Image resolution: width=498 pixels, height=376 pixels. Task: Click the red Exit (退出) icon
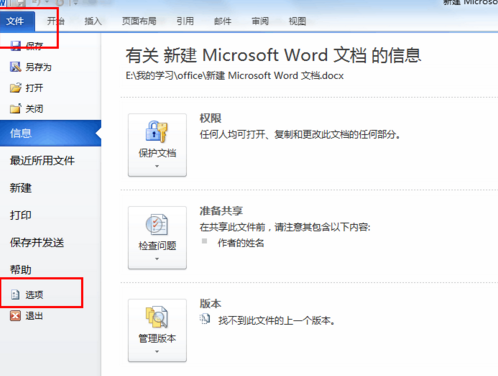point(15,316)
